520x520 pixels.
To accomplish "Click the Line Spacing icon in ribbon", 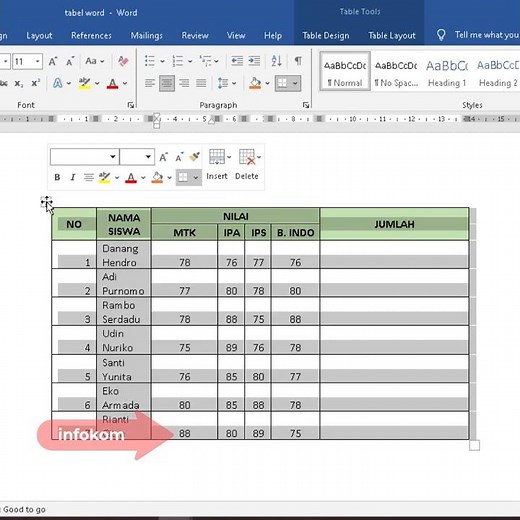I will pos(223,83).
